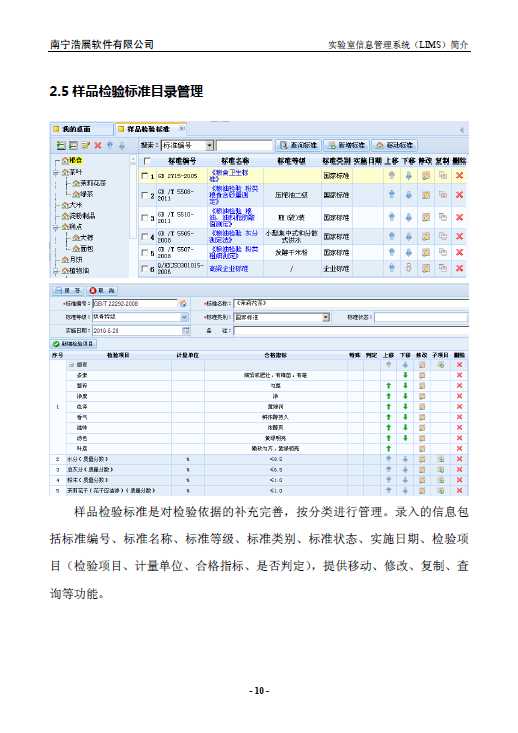Image resolution: width=518 pixels, height=733 pixels.
Task: Delete the 汤色 inspection item
Action: [x=459, y=438]
